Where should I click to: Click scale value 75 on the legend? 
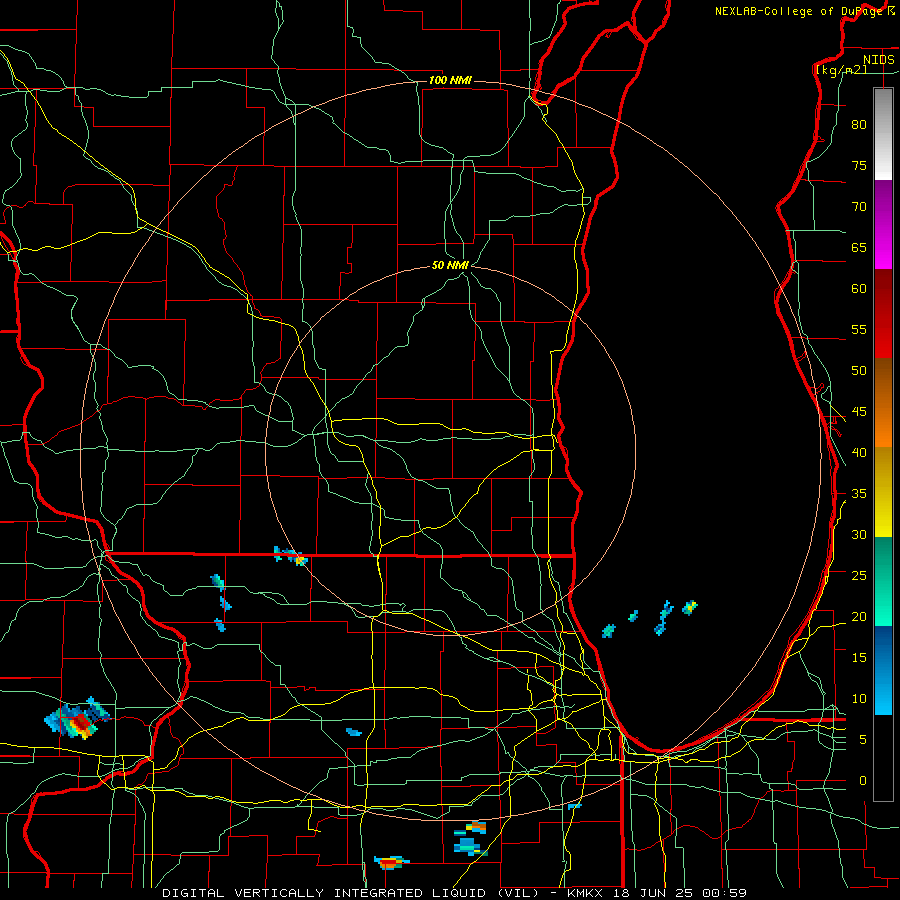pyautogui.click(x=859, y=165)
